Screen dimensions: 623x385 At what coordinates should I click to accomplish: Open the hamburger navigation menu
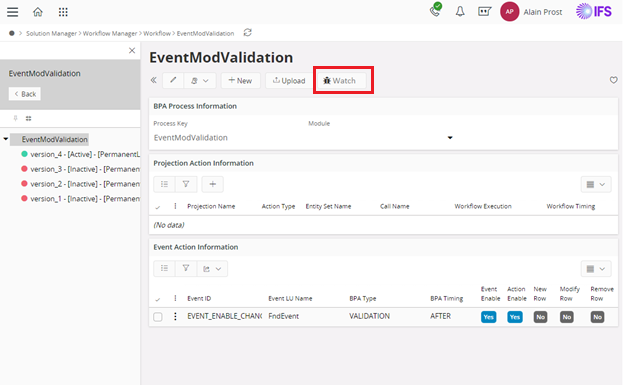coord(13,12)
